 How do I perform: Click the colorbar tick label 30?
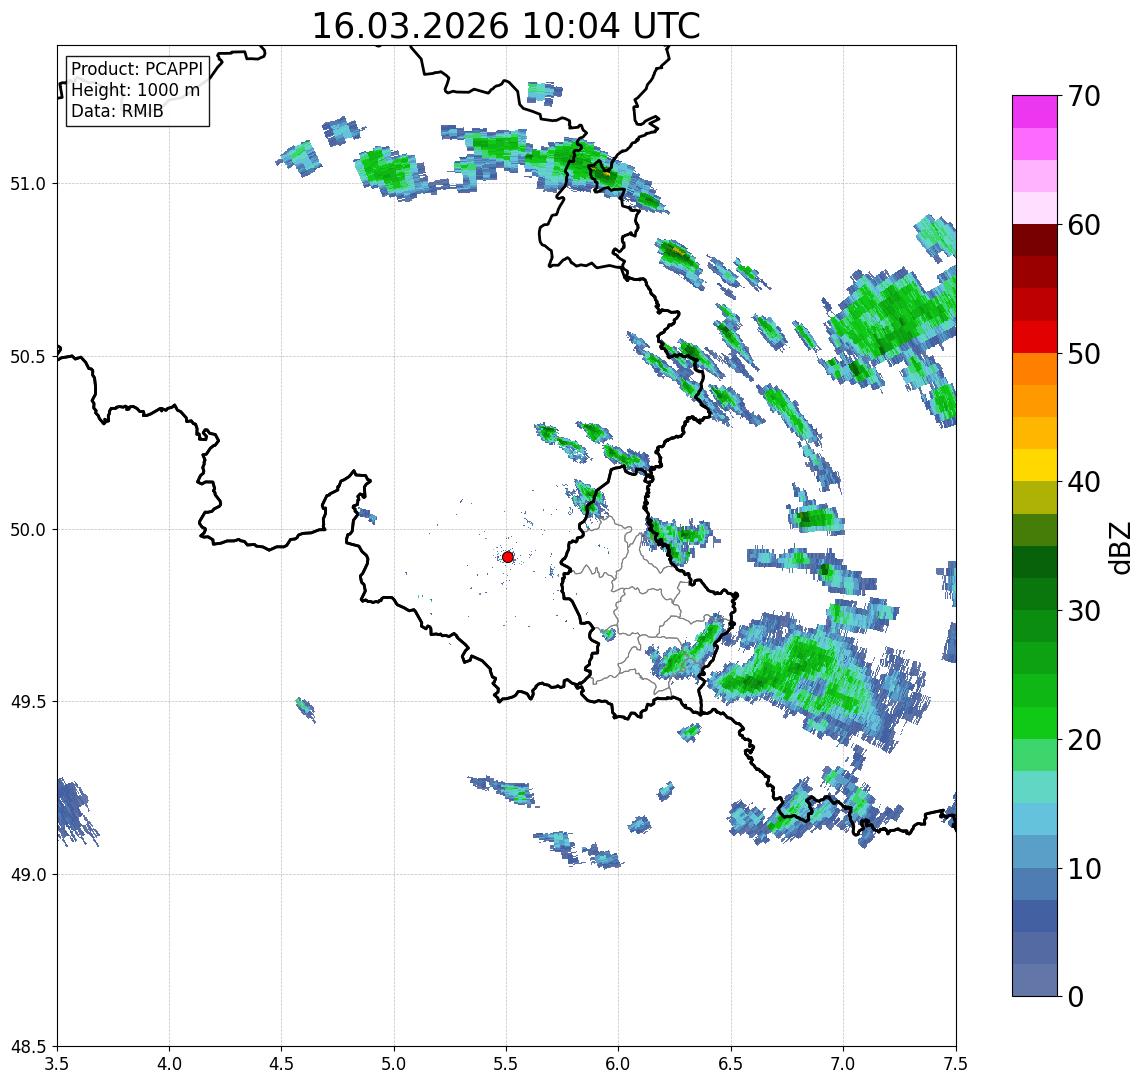click(x=1083, y=611)
